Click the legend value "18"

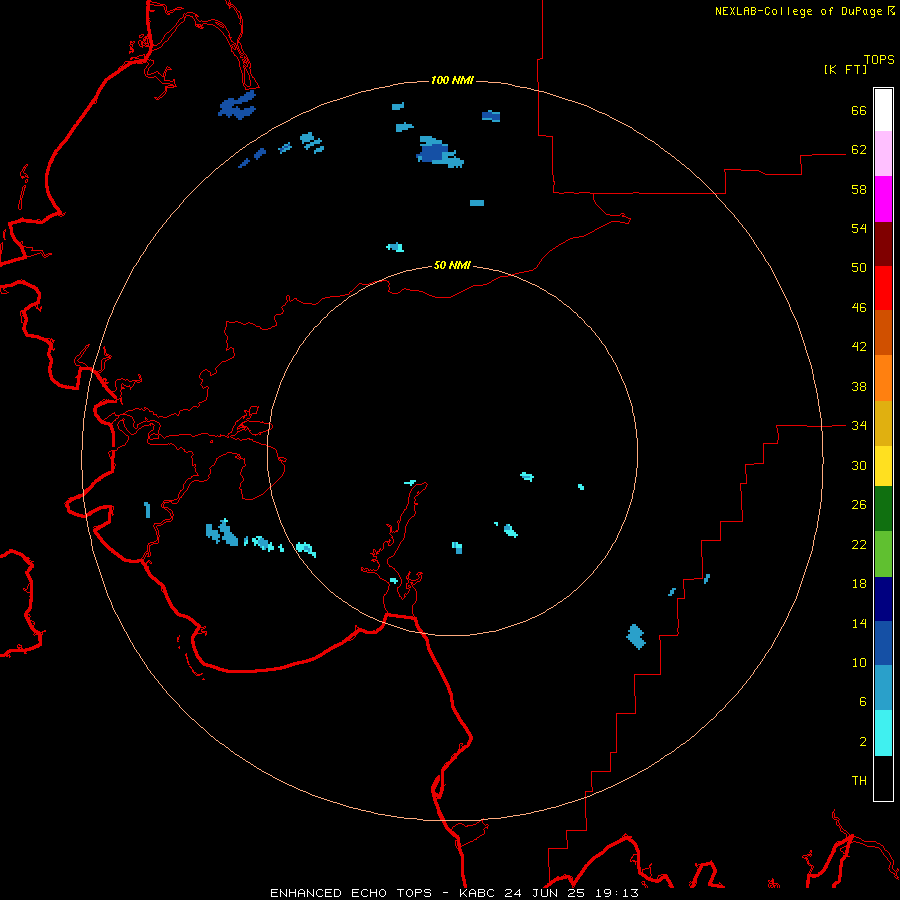[859, 584]
